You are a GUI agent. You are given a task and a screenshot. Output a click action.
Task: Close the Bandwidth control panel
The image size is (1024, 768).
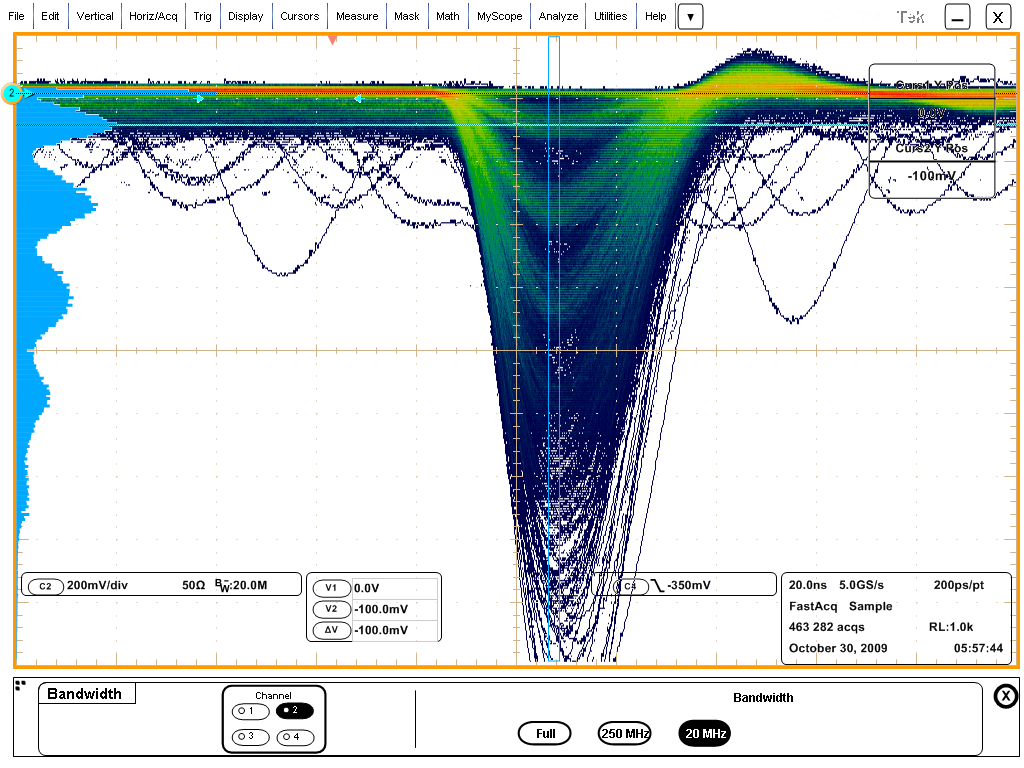point(1005,696)
